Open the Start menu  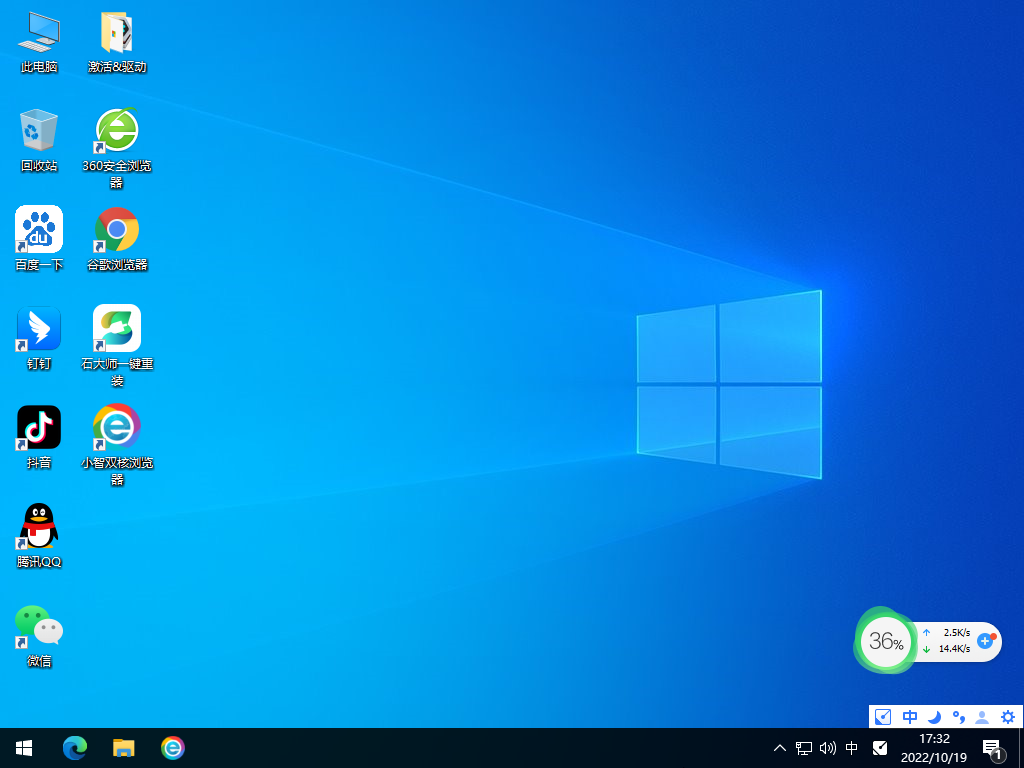[23, 748]
